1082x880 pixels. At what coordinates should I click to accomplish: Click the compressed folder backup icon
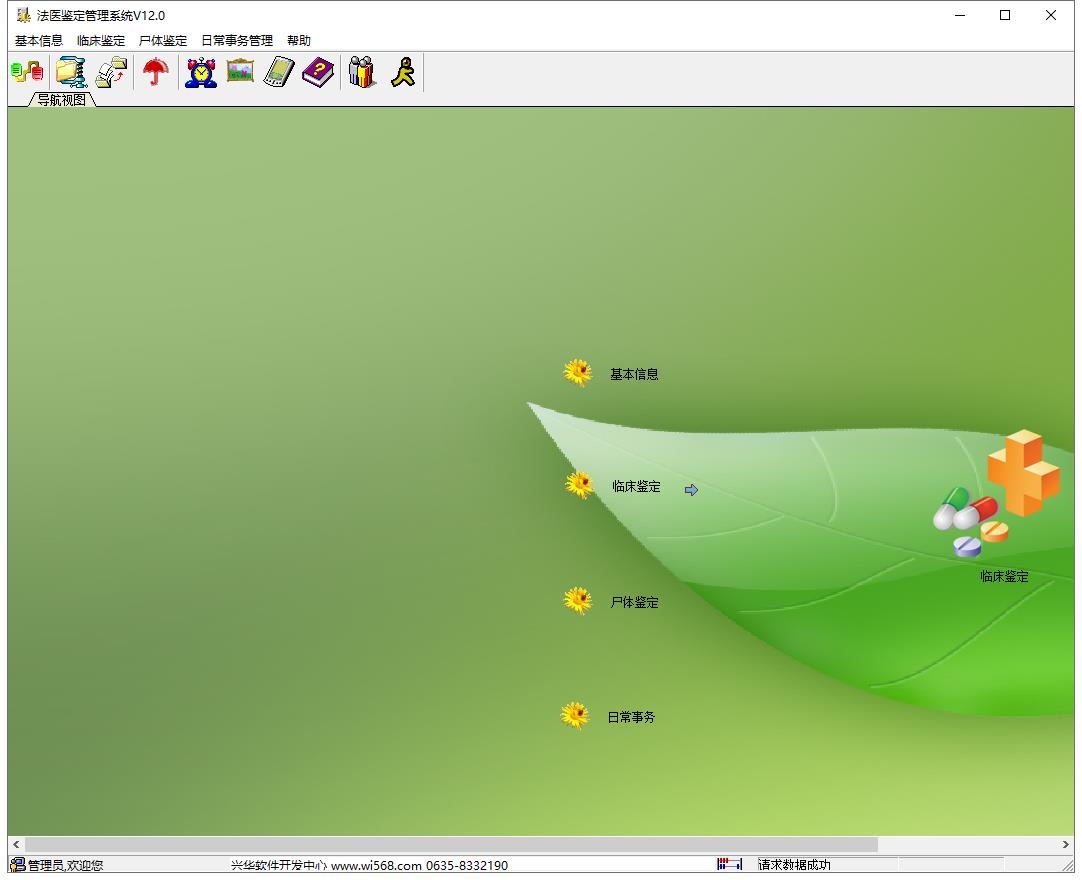(71, 72)
